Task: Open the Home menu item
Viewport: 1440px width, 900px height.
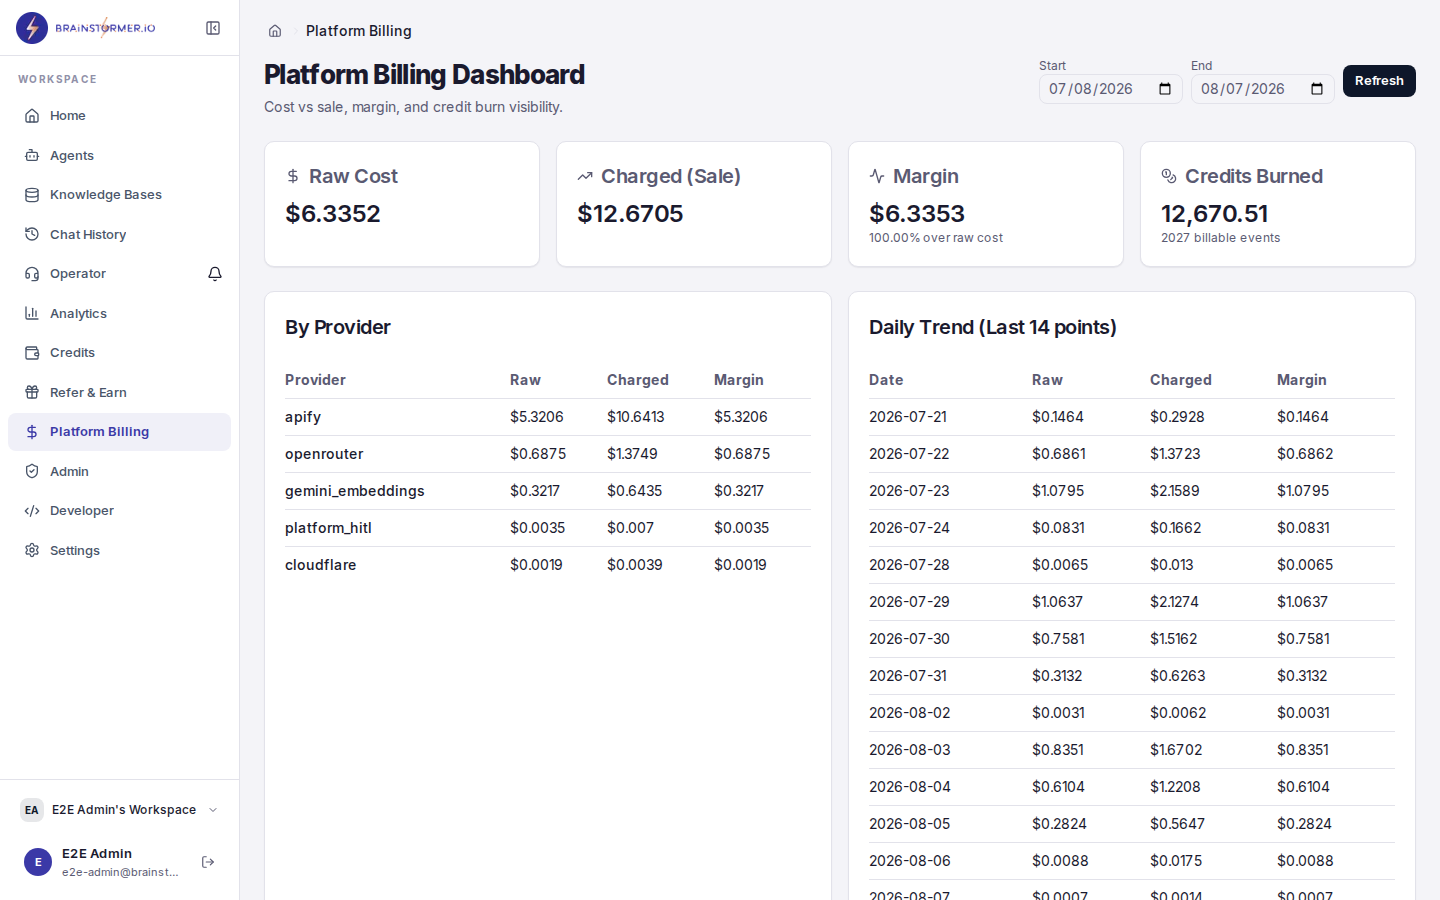Action: pyautogui.click(x=119, y=116)
